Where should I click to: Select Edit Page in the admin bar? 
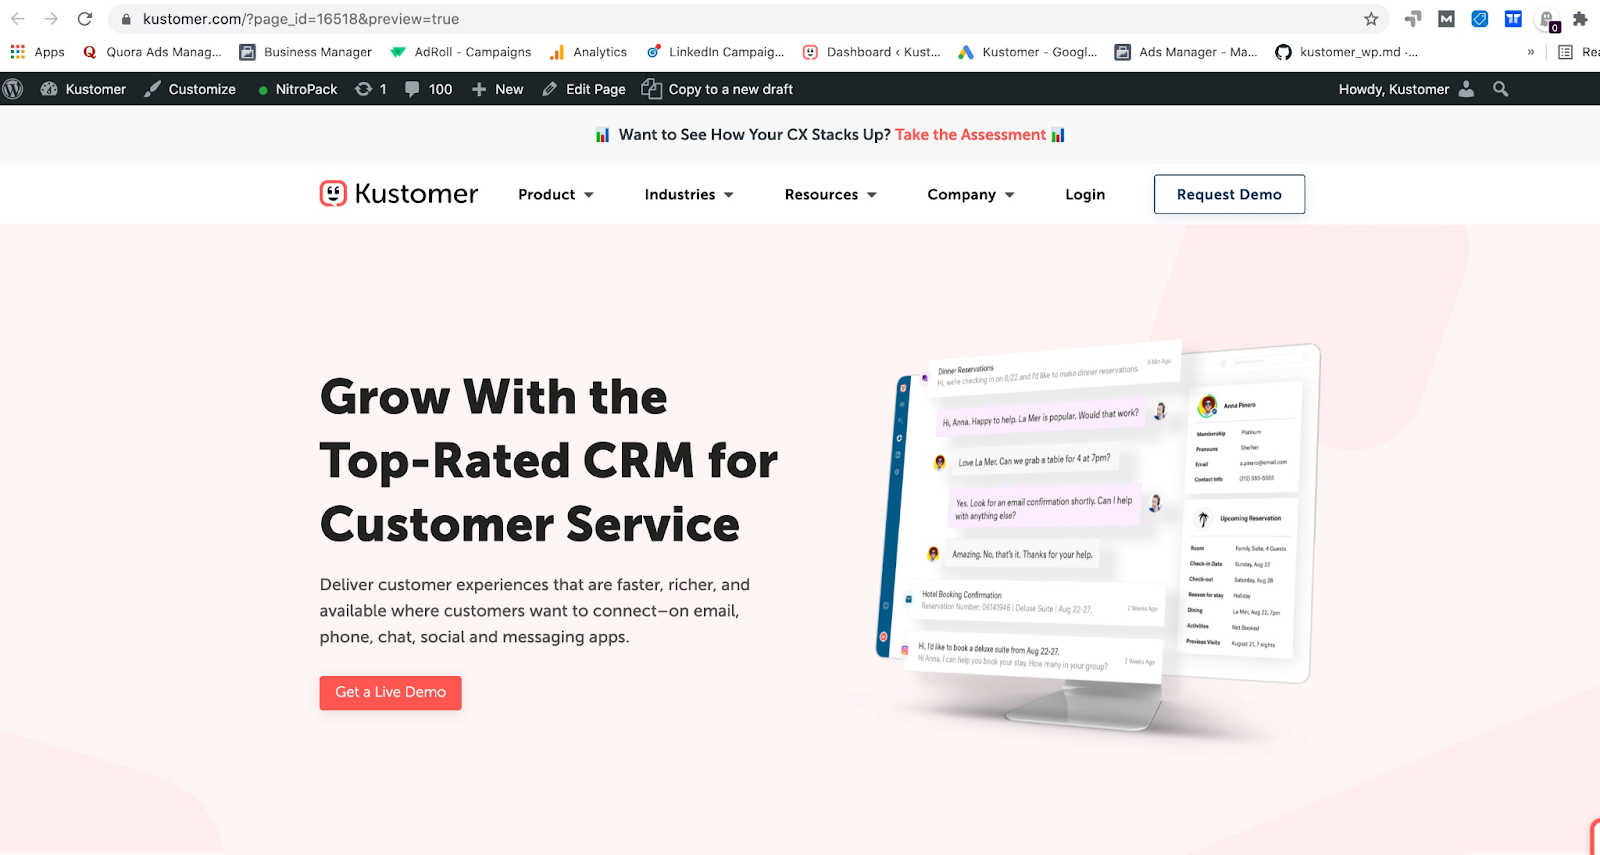(x=584, y=89)
